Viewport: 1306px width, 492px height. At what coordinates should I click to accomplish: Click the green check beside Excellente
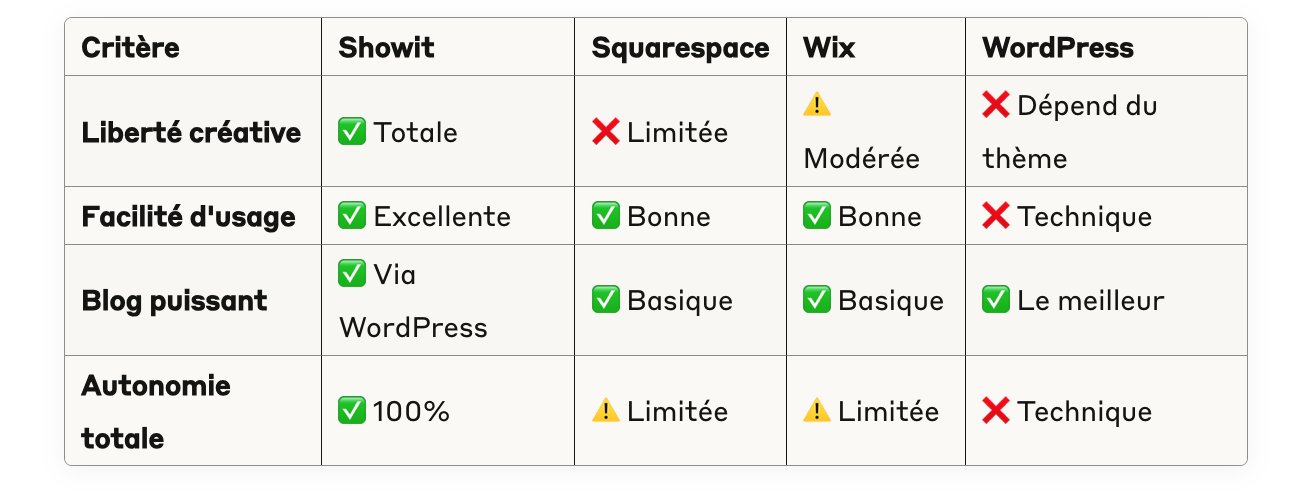pyautogui.click(x=352, y=216)
